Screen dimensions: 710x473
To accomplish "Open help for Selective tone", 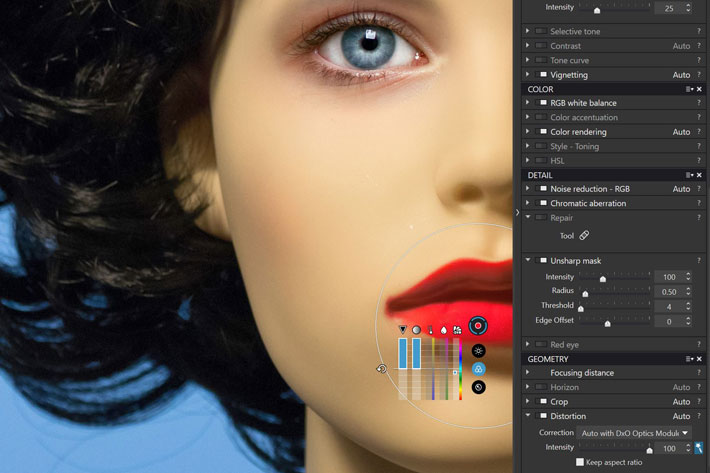I will tap(699, 31).
